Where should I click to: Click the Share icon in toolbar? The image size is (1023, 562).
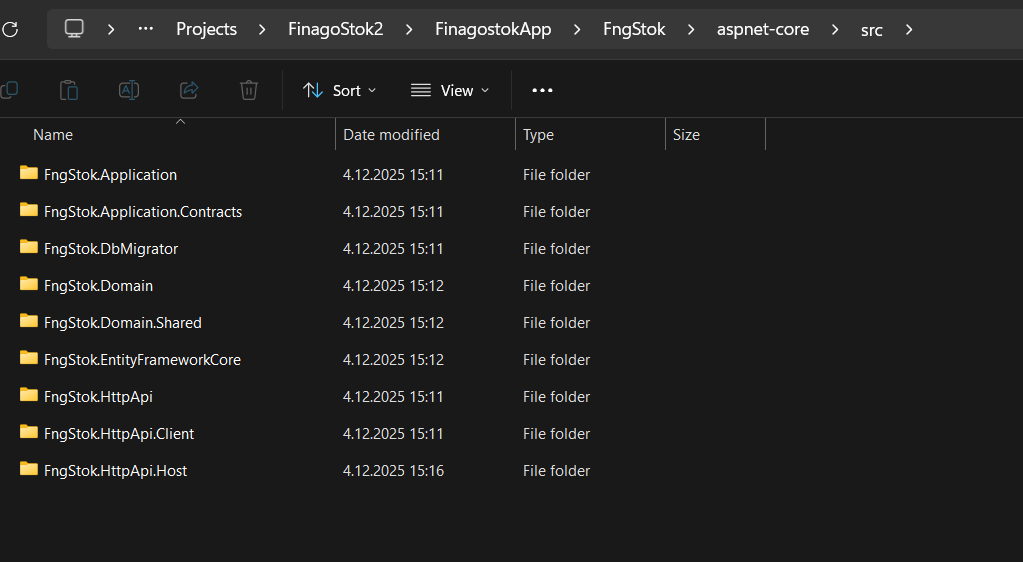(x=189, y=90)
